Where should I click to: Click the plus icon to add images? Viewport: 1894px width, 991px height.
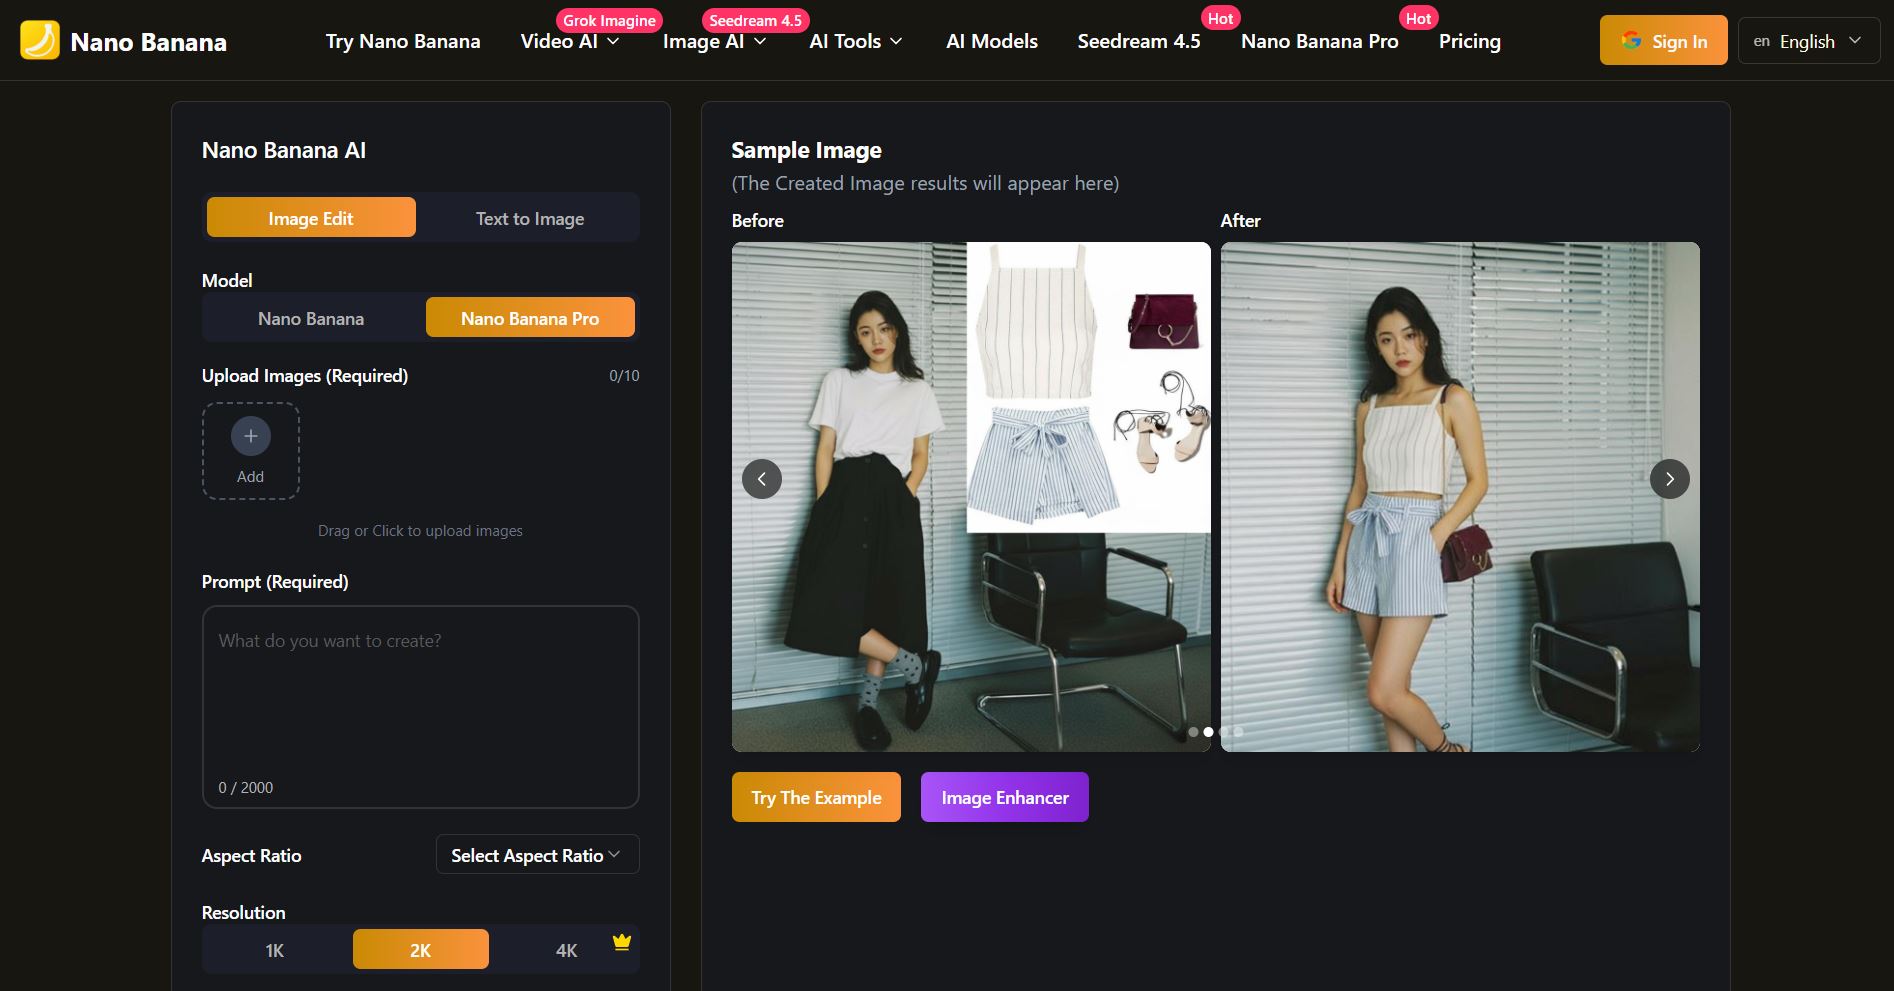tap(250, 437)
